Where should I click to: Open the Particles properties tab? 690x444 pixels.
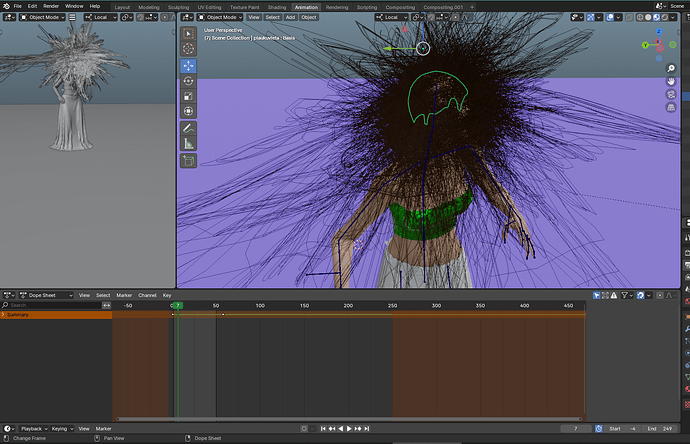pos(687,341)
